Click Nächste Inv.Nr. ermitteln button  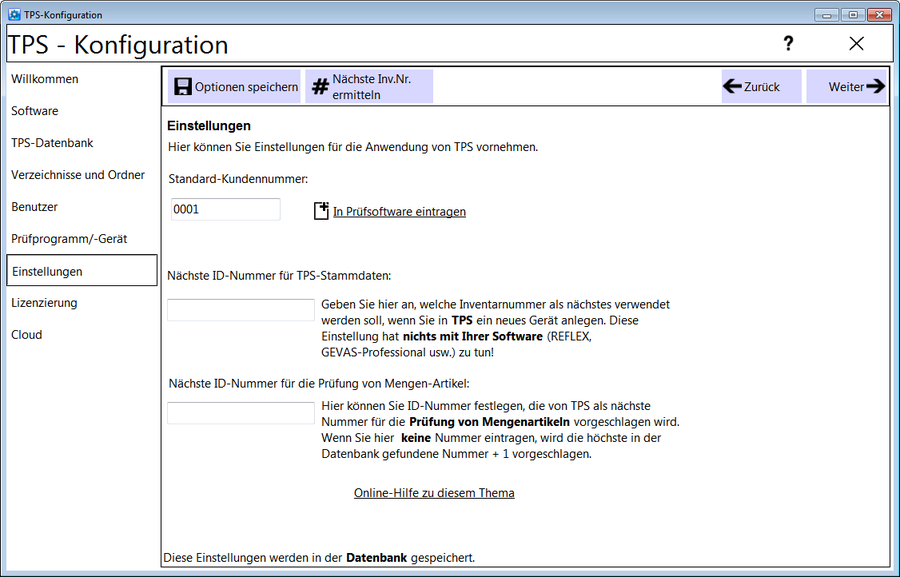pyautogui.click(x=369, y=87)
